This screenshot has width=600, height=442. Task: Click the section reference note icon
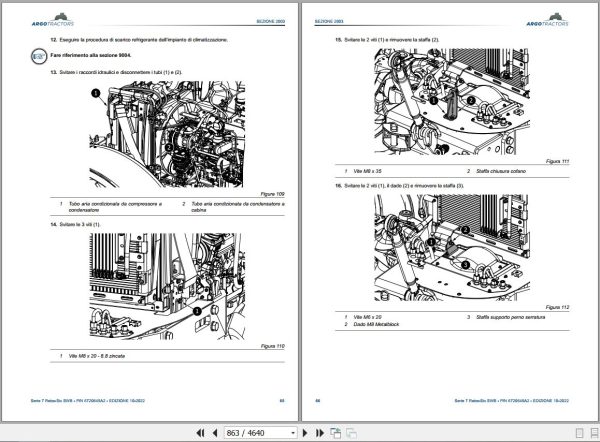pos(39,56)
